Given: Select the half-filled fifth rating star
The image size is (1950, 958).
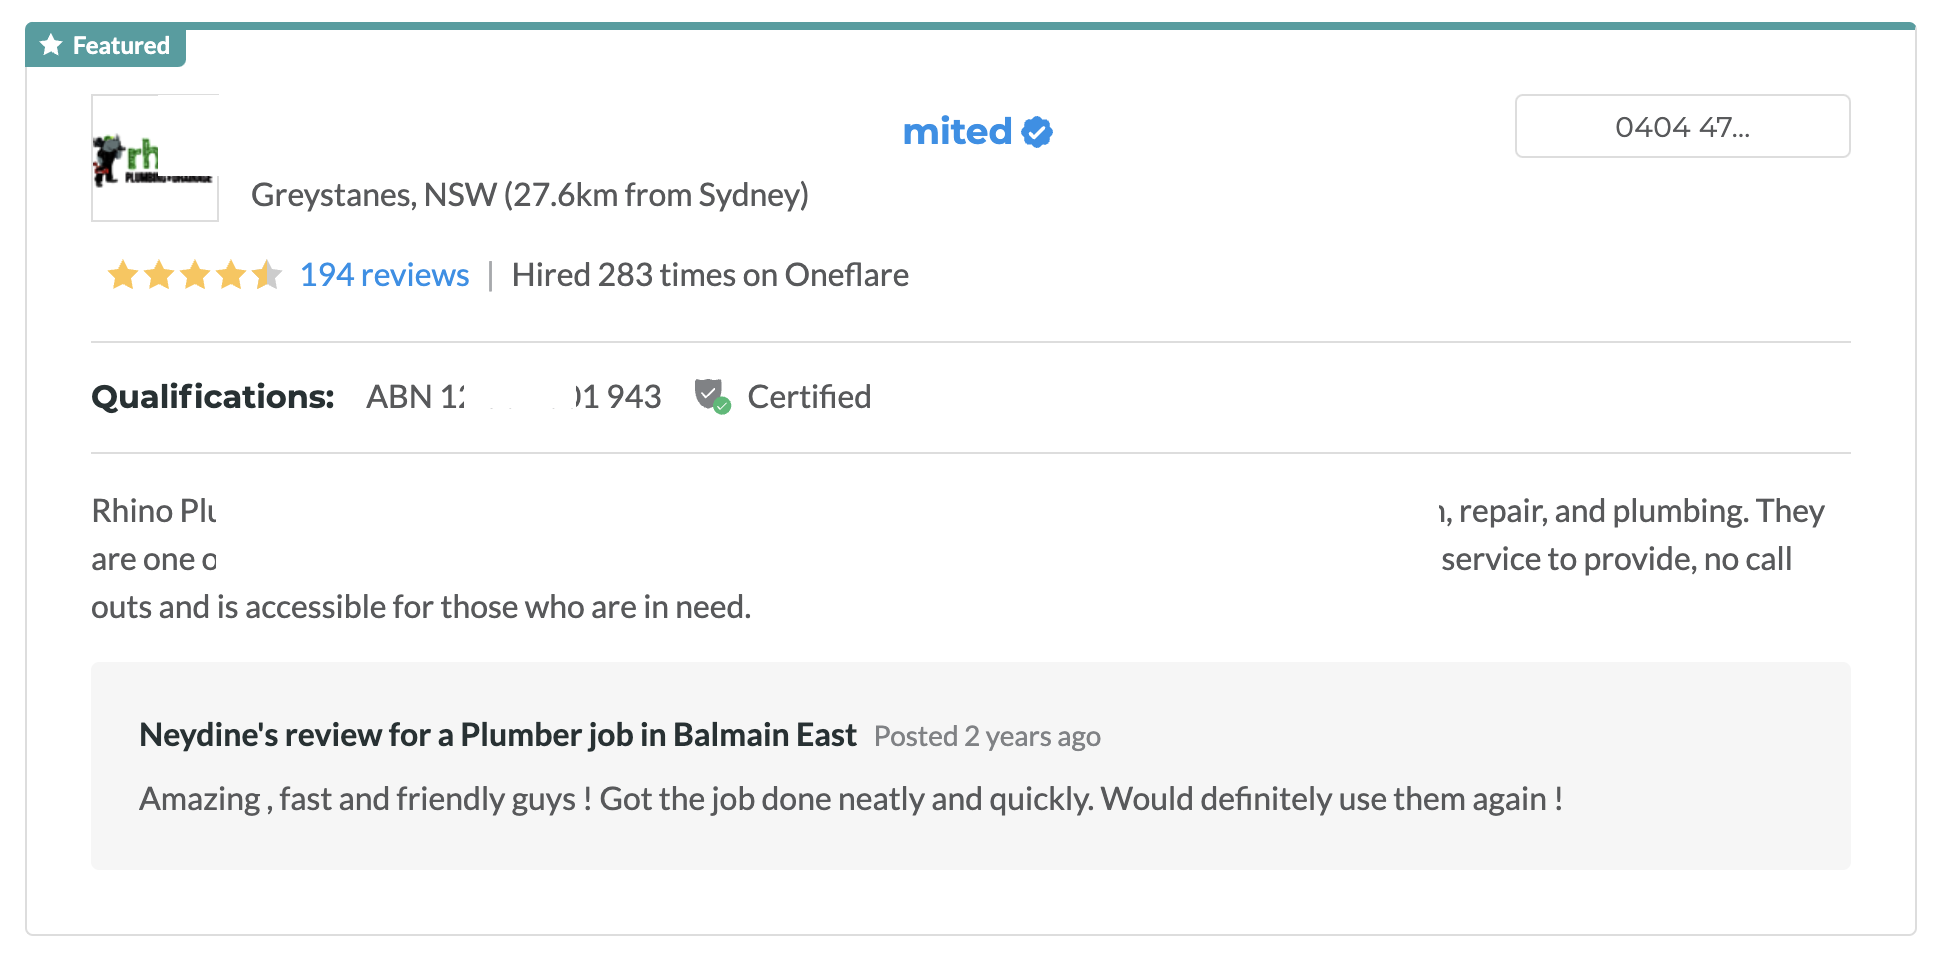Looking at the screenshot, I should 266,274.
